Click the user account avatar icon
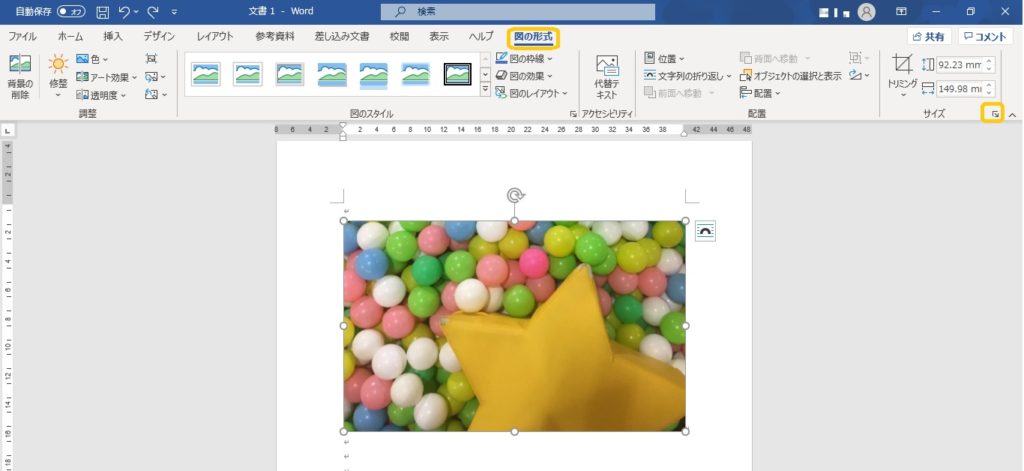1024x471 pixels. pos(866,12)
